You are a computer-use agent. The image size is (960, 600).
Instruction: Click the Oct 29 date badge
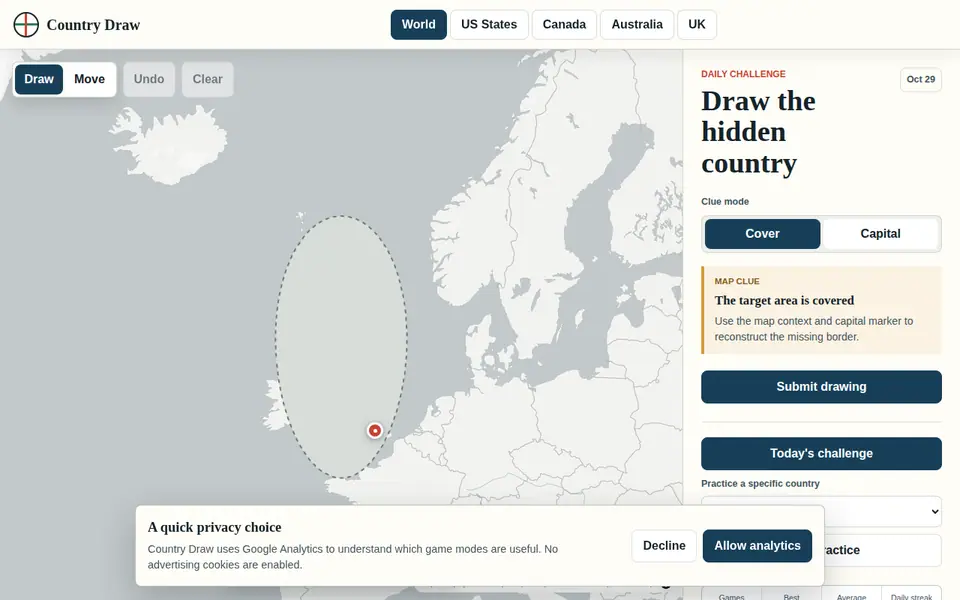(921, 80)
